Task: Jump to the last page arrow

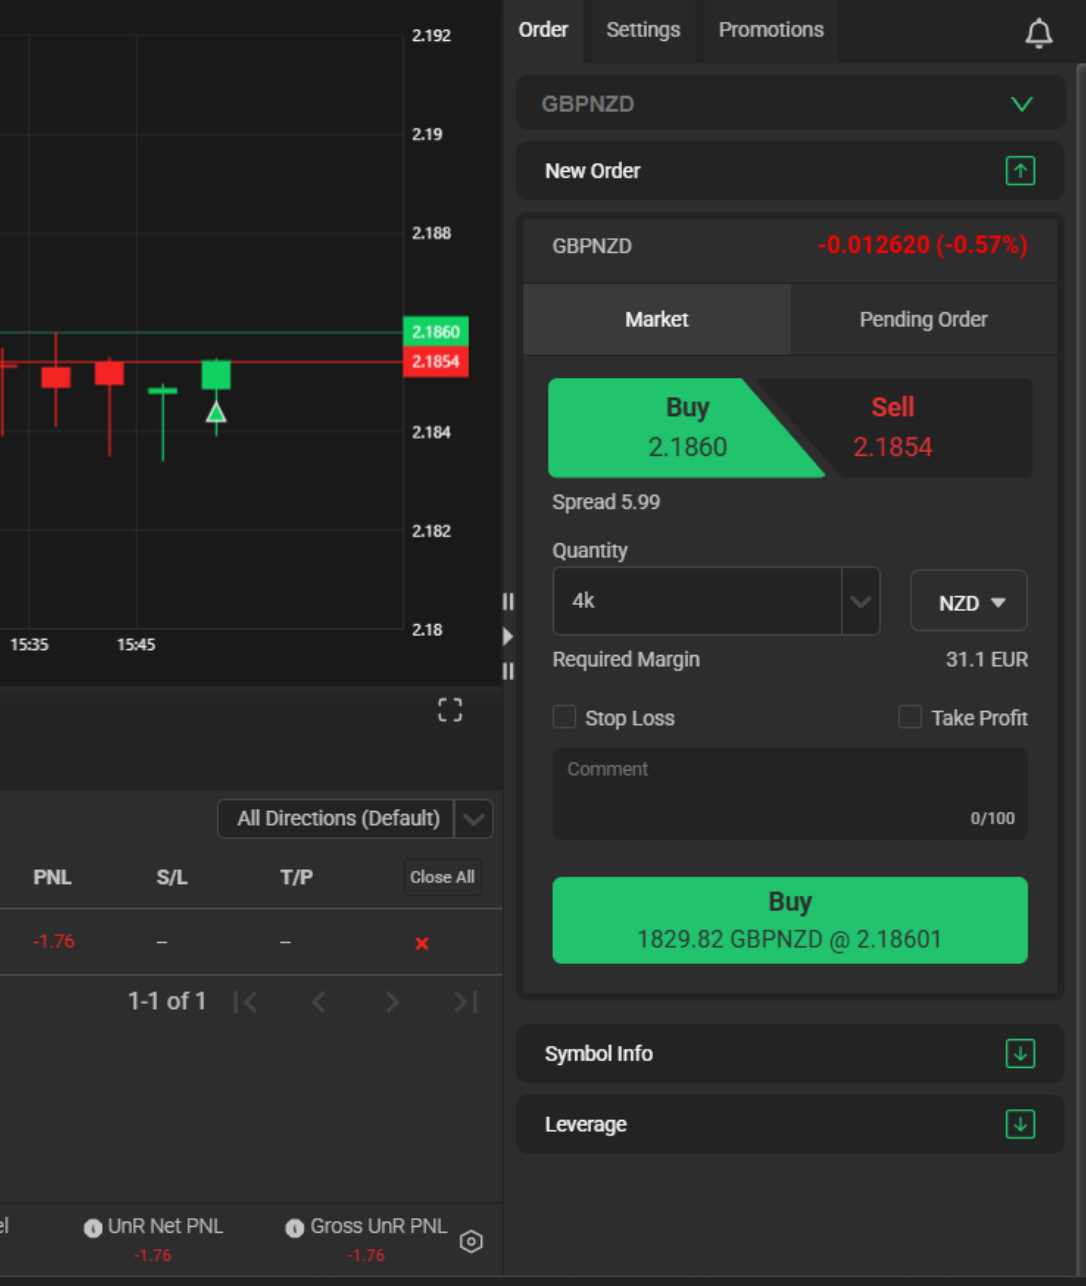Action: 465,1002
